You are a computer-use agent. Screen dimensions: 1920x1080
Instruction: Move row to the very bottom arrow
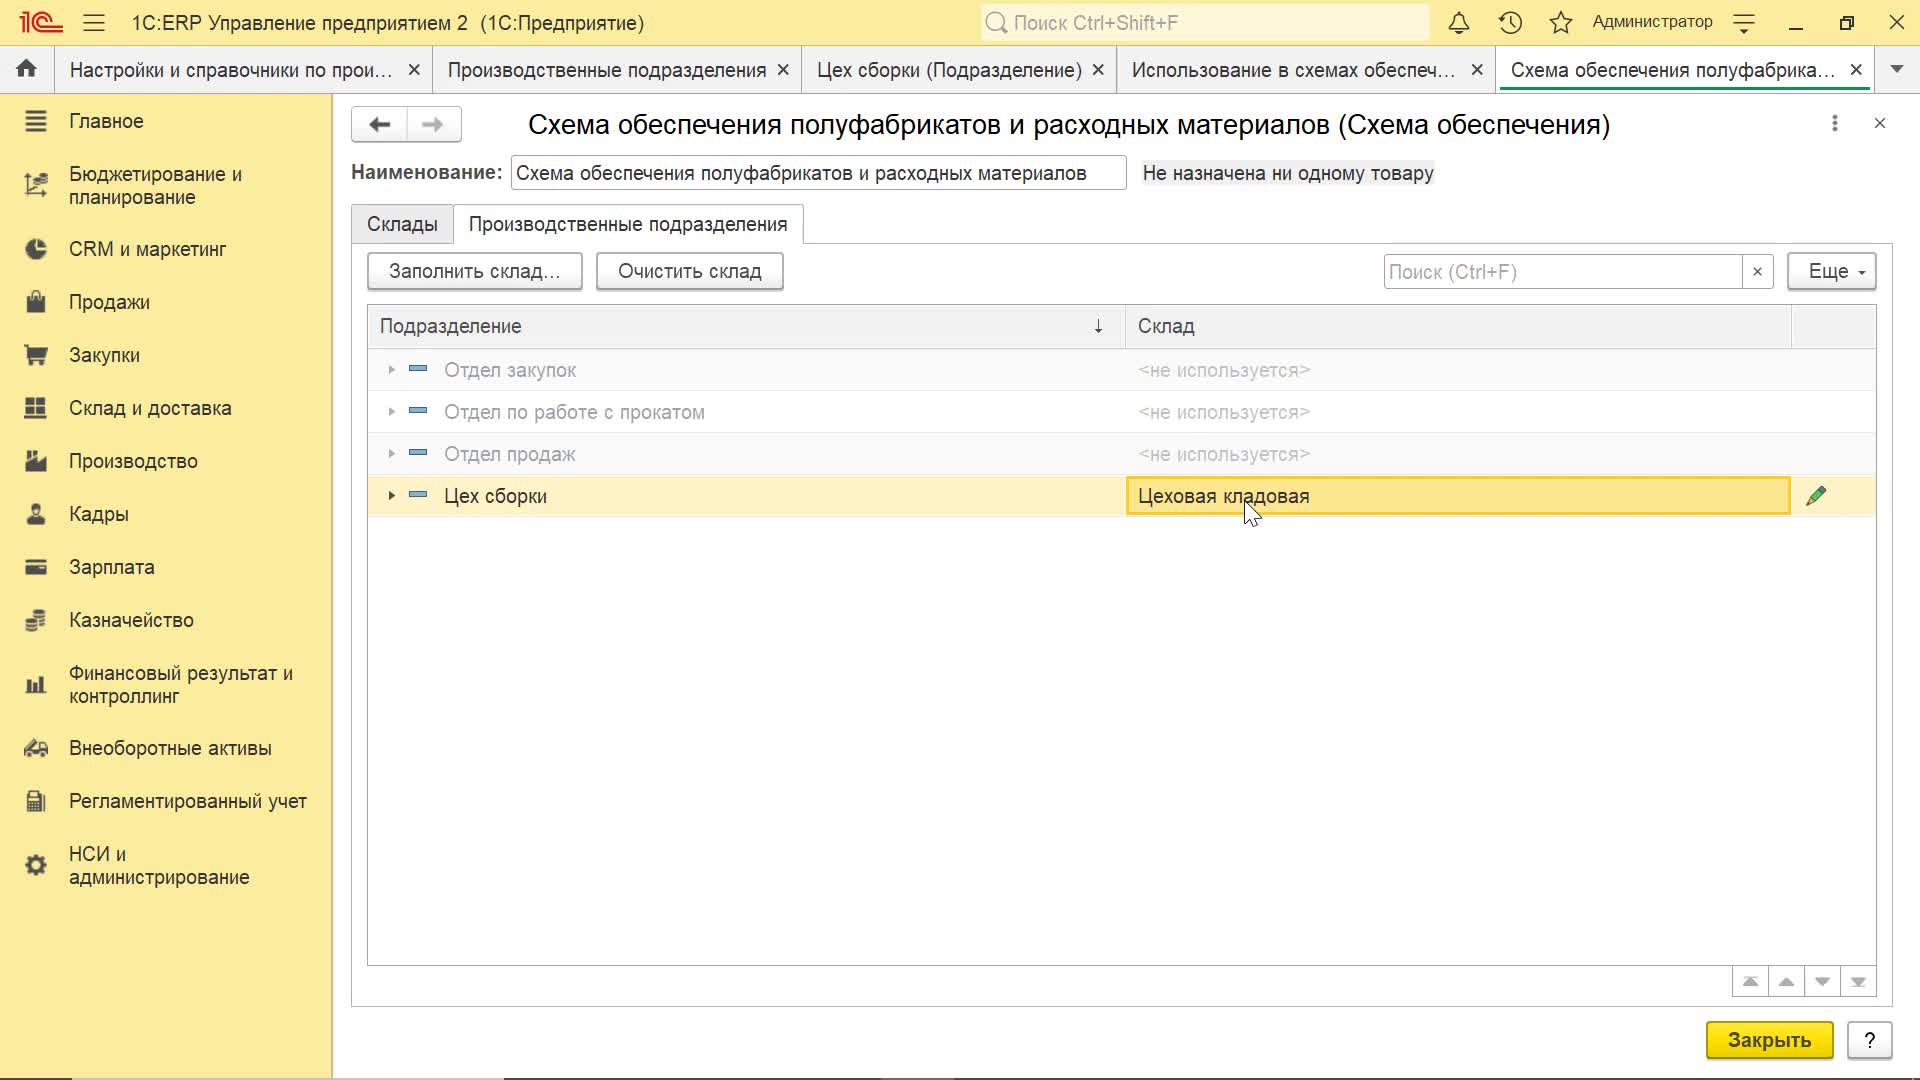point(1858,982)
